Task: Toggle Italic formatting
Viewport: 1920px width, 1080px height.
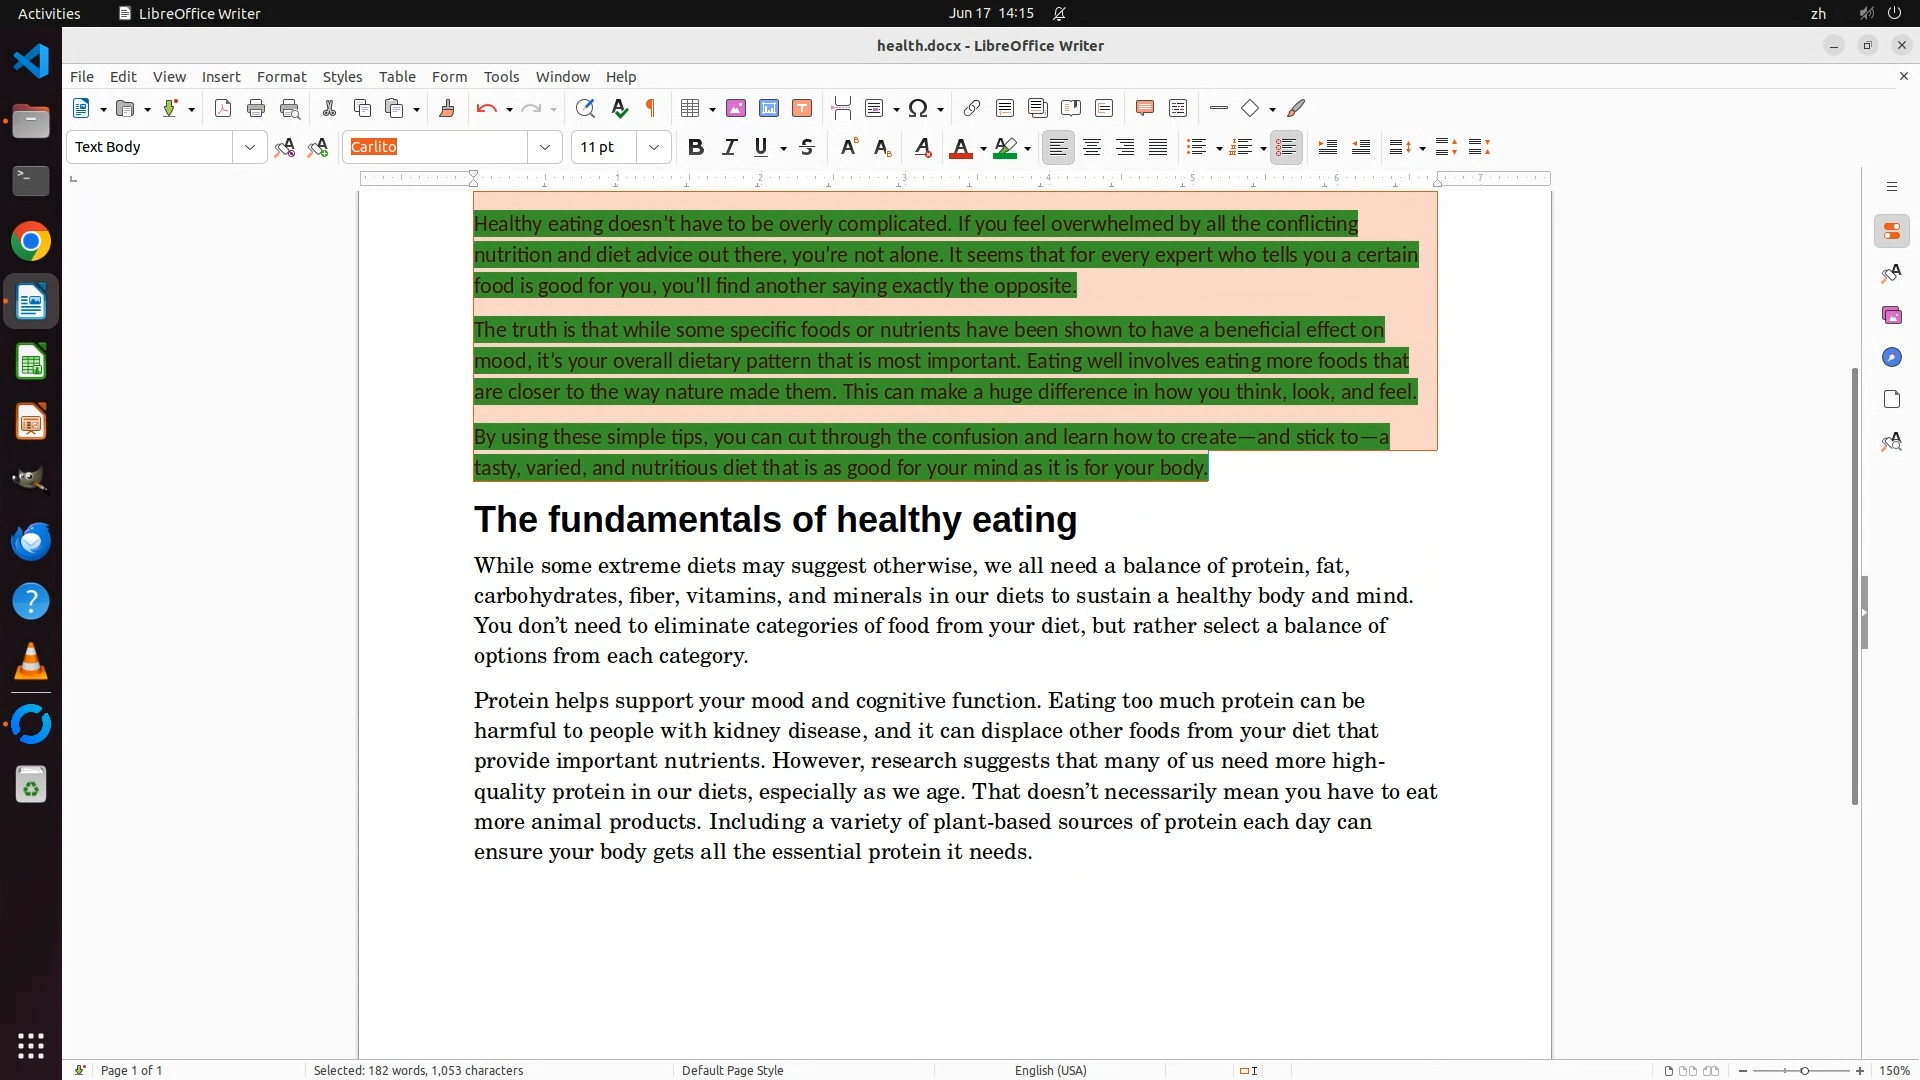Action: tap(729, 148)
